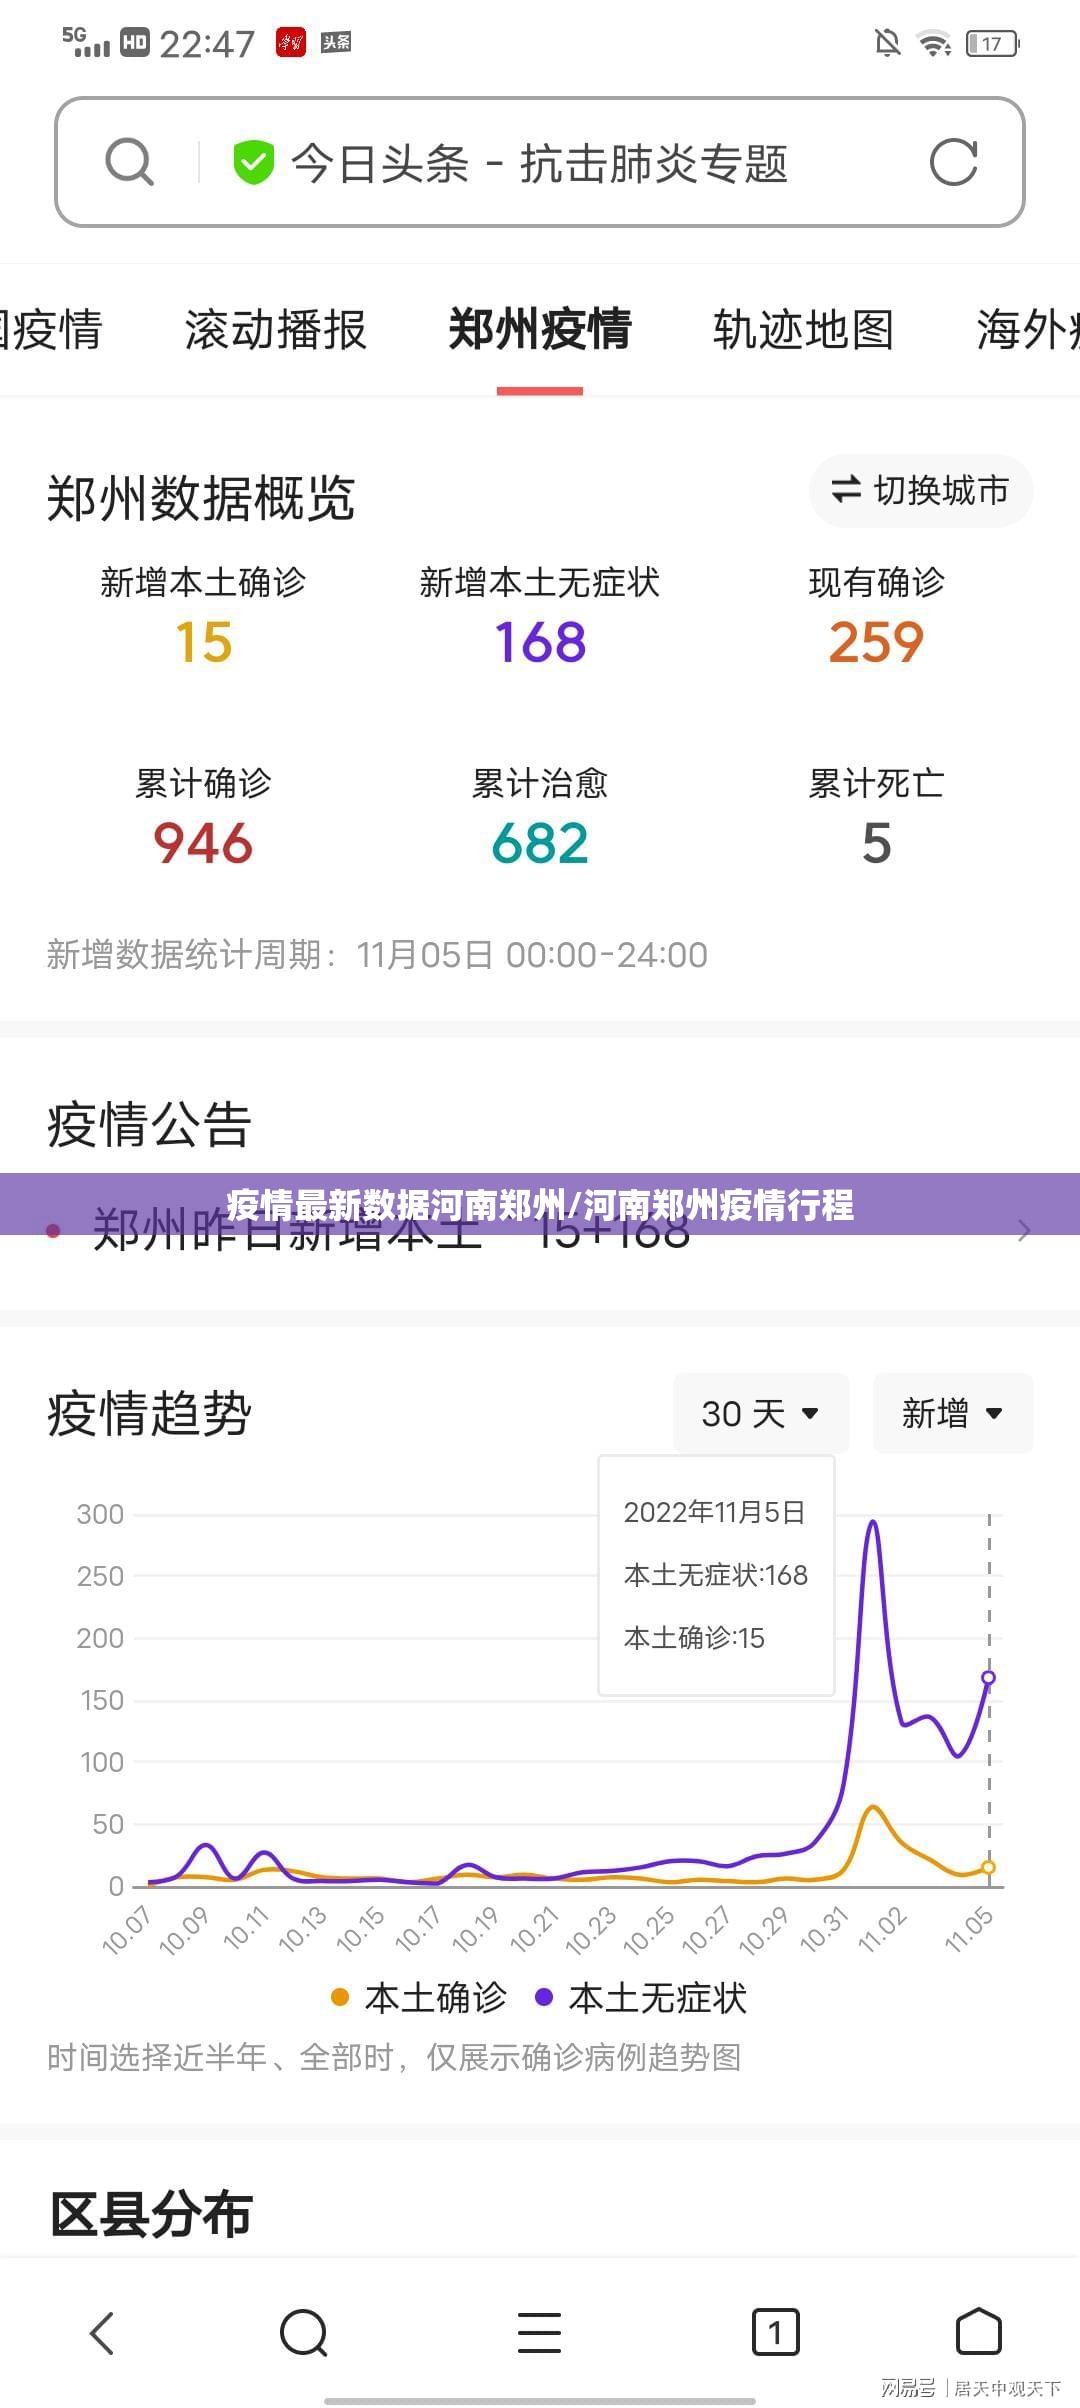The image size is (1080, 2408).
Task: Click the green security shield icon
Action: coord(253,162)
